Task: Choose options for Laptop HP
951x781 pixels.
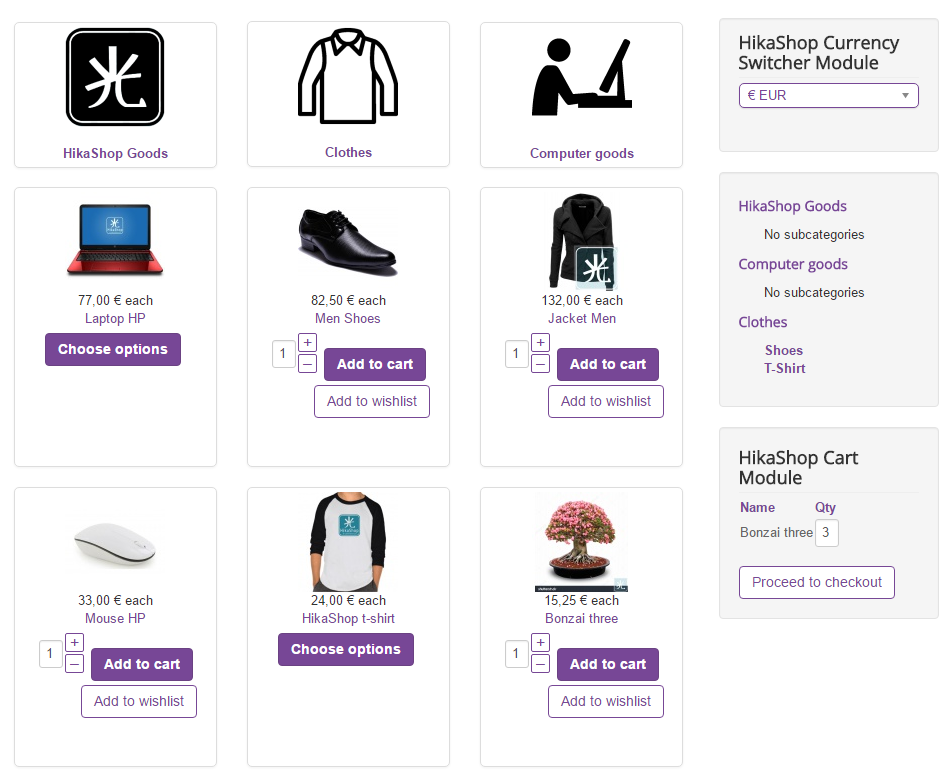Action: tap(113, 349)
